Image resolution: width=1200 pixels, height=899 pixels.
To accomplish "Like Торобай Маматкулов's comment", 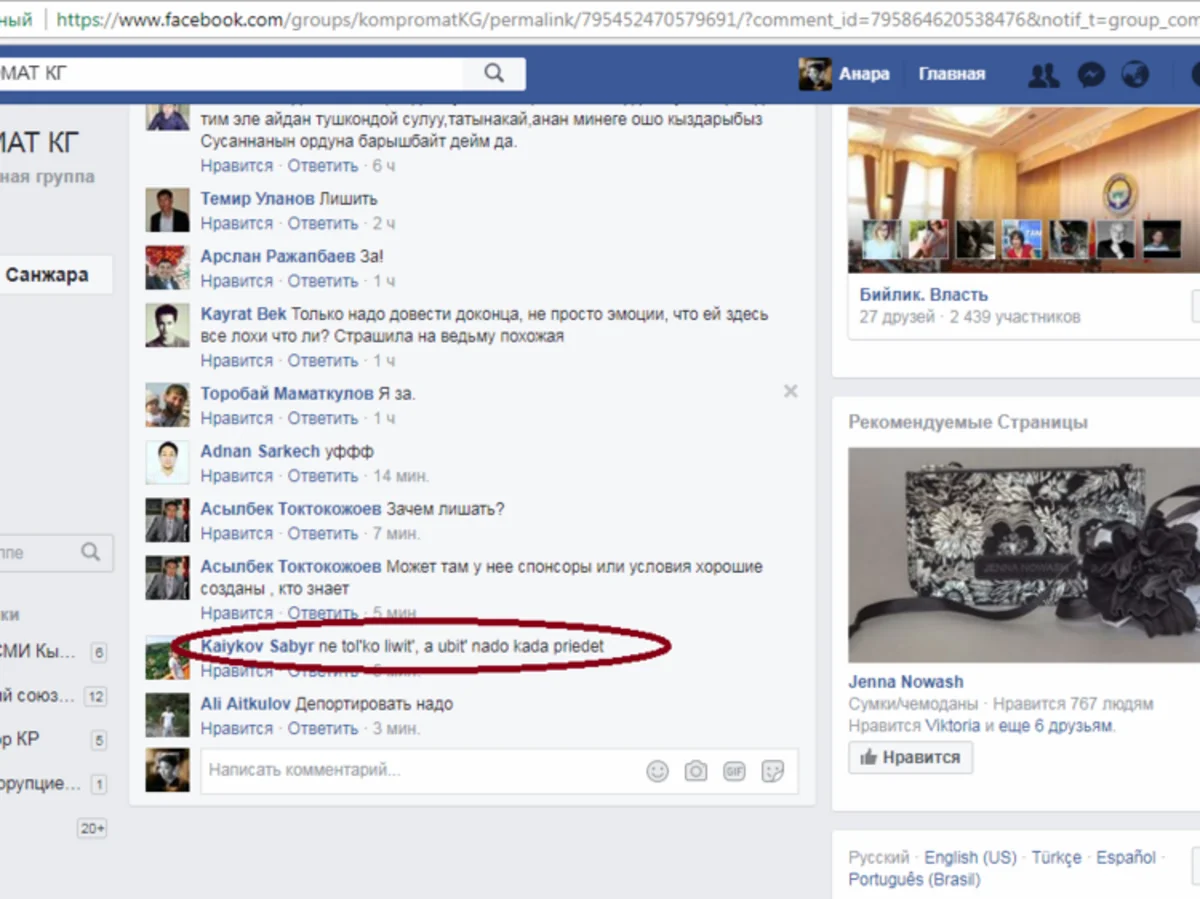I will point(237,418).
